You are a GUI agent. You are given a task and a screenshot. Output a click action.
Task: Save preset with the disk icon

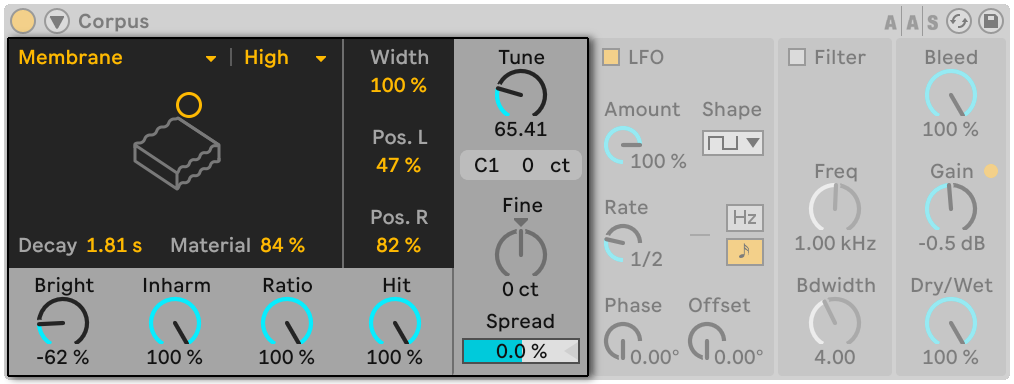[x=989, y=22]
